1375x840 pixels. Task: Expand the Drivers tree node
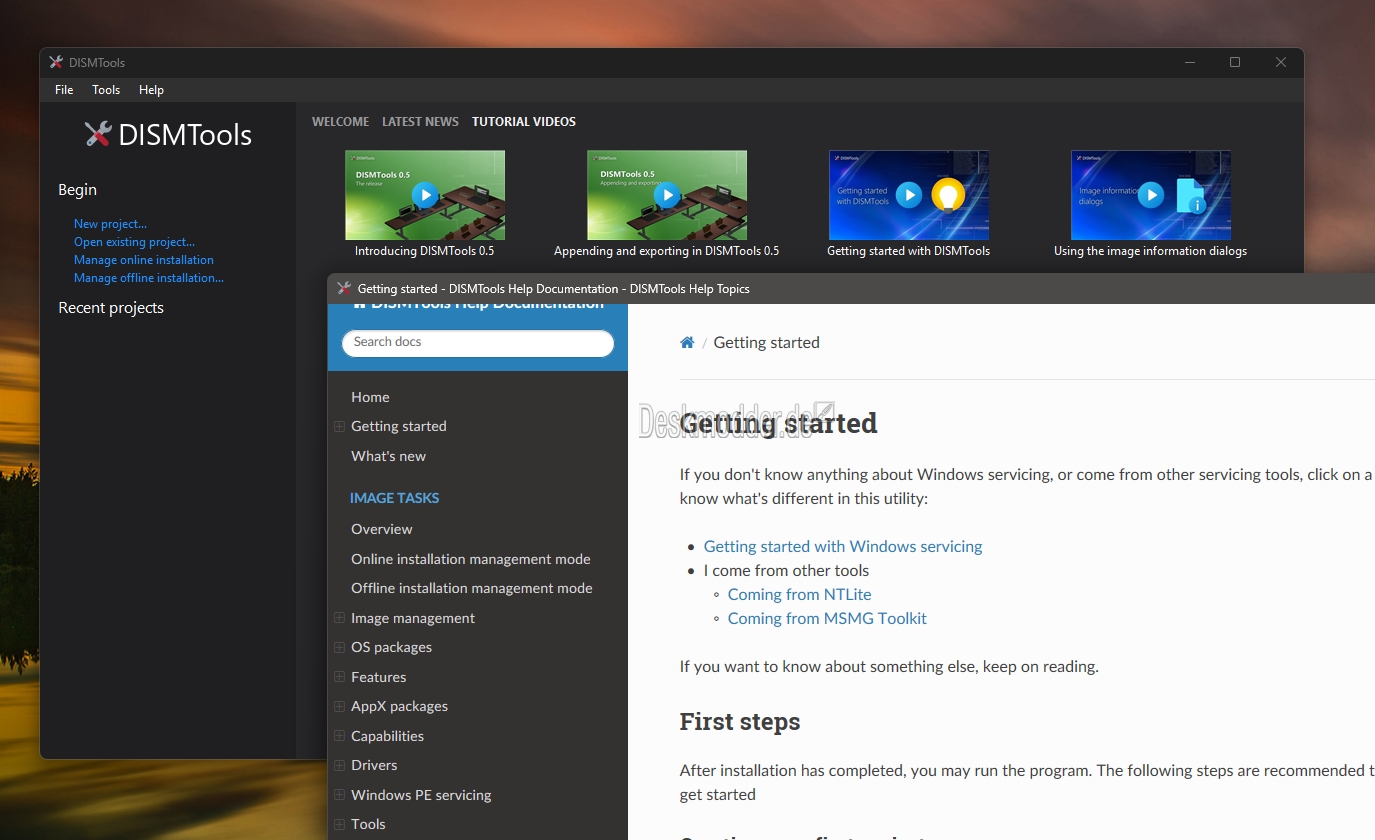point(339,765)
